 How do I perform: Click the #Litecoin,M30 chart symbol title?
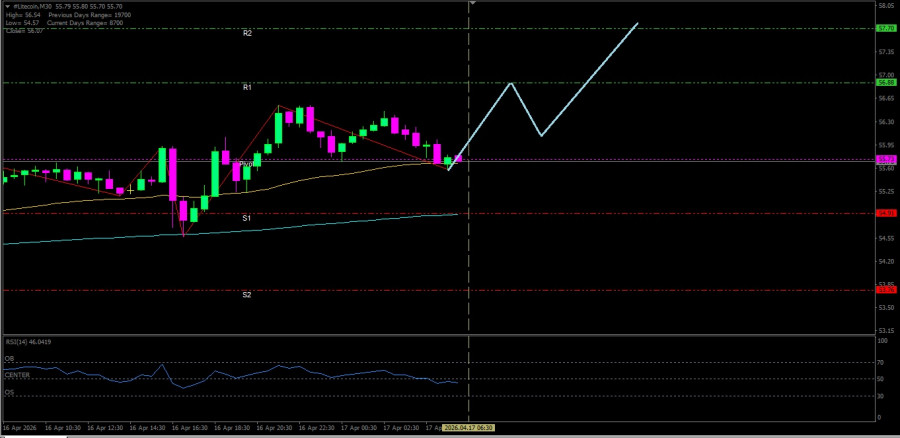pos(30,6)
